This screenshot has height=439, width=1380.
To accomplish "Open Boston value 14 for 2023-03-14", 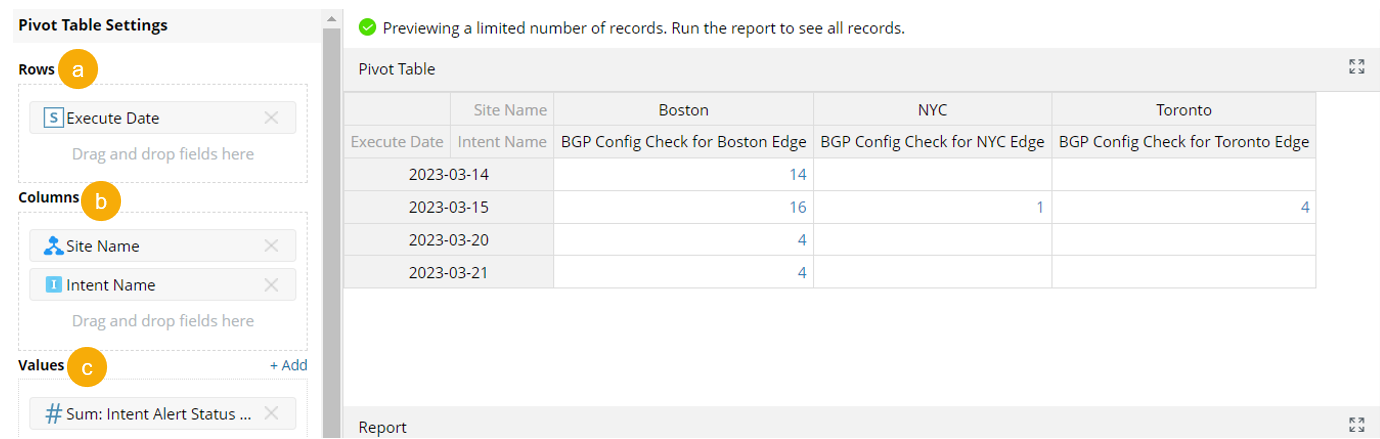I will click(x=797, y=174).
